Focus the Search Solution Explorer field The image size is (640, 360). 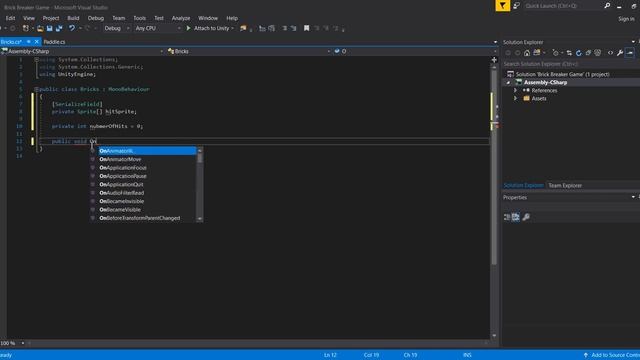pos(570,64)
